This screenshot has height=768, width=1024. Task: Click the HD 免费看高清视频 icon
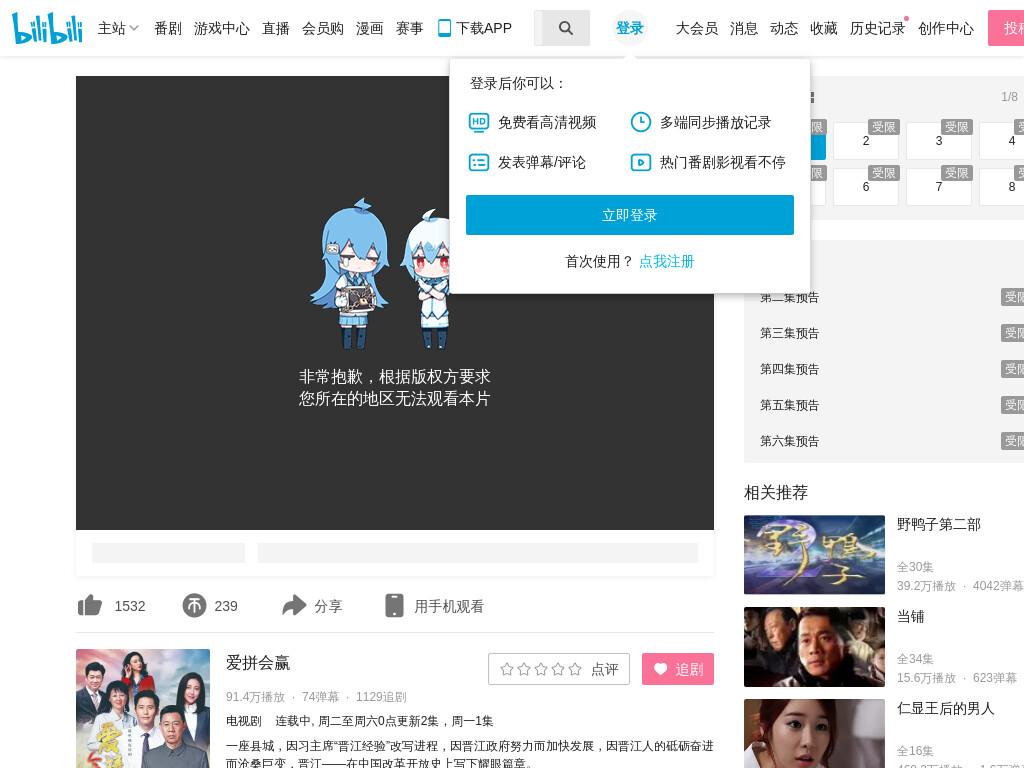point(479,122)
